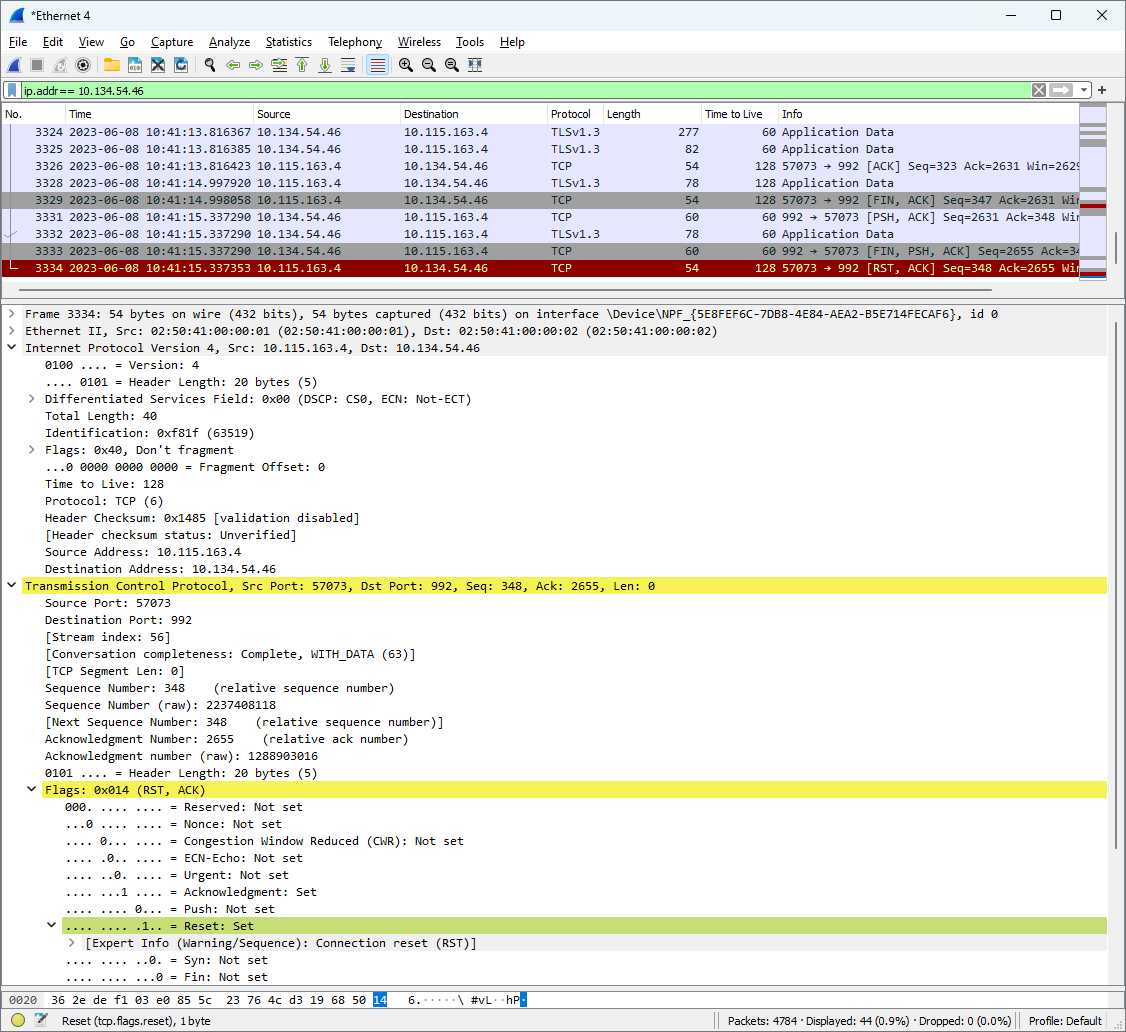This screenshot has width=1126, height=1032.
Task: Open a capture file with the folder icon
Action: pos(111,65)
